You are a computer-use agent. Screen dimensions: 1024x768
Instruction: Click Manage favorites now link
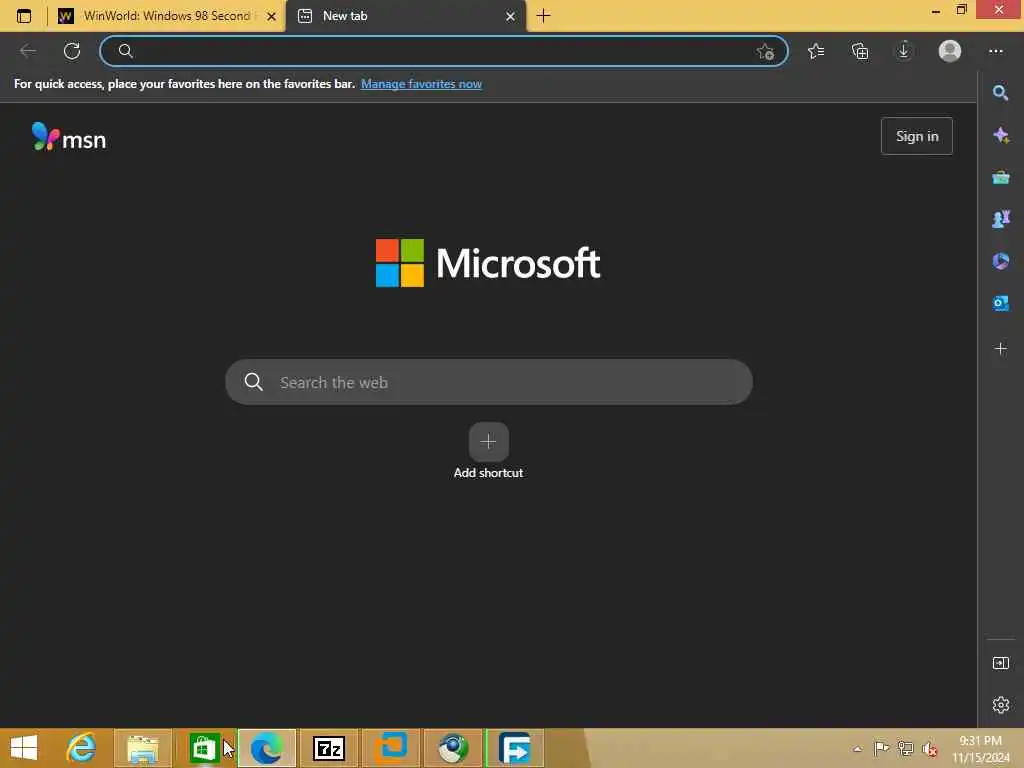click(x=421, y=84)
